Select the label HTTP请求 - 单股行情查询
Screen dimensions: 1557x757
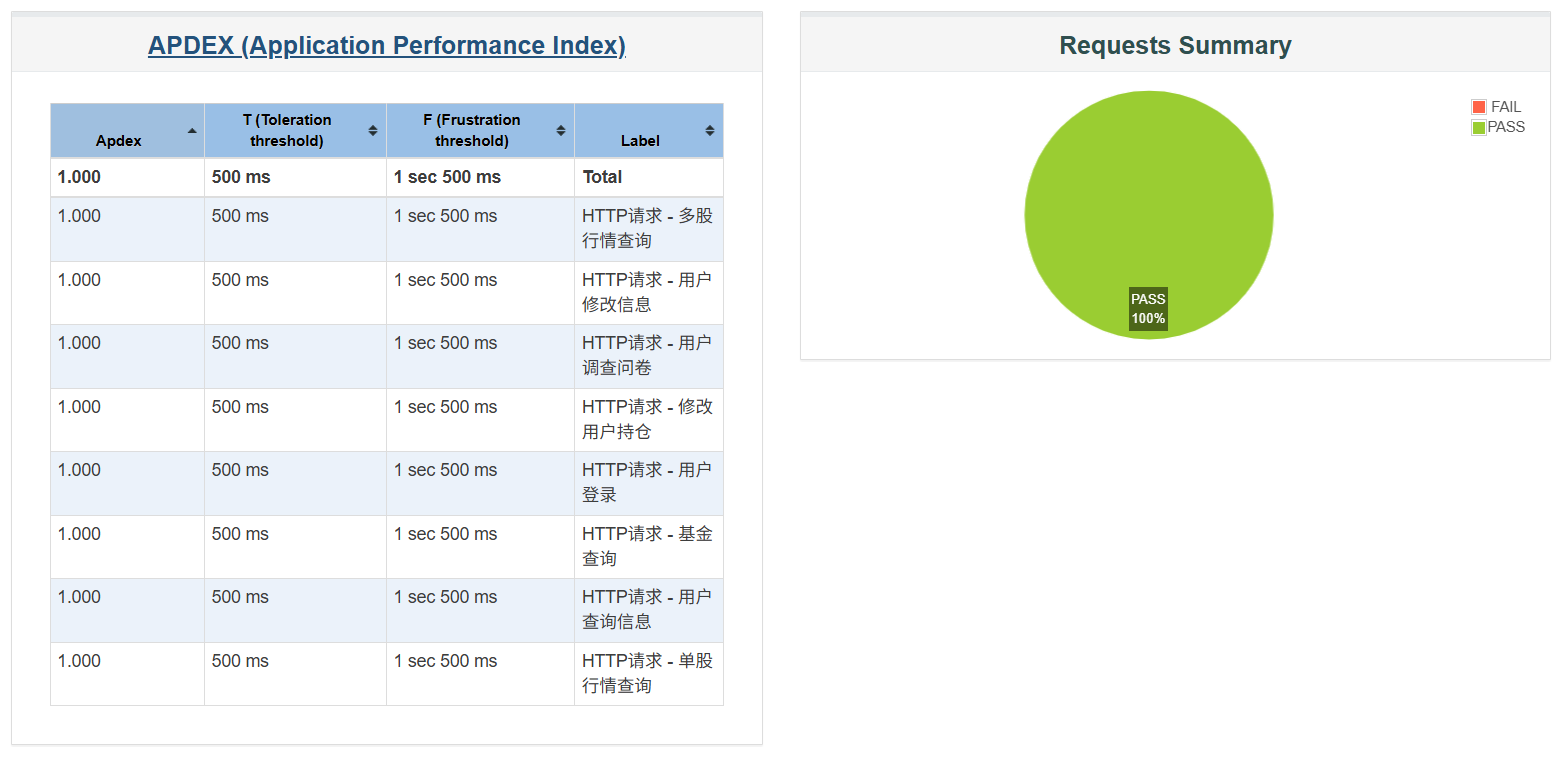click(x=648, y=673)
